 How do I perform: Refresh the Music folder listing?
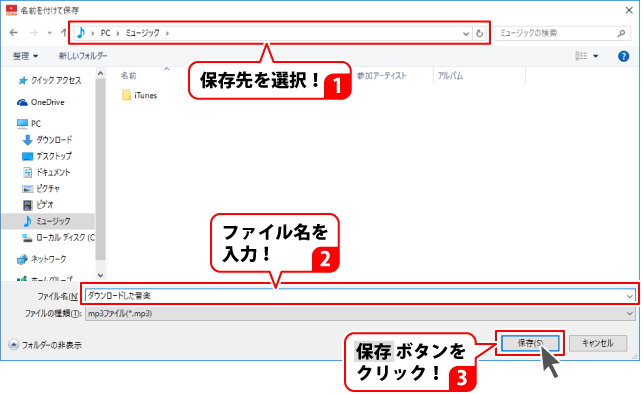[x=479, y=33]
